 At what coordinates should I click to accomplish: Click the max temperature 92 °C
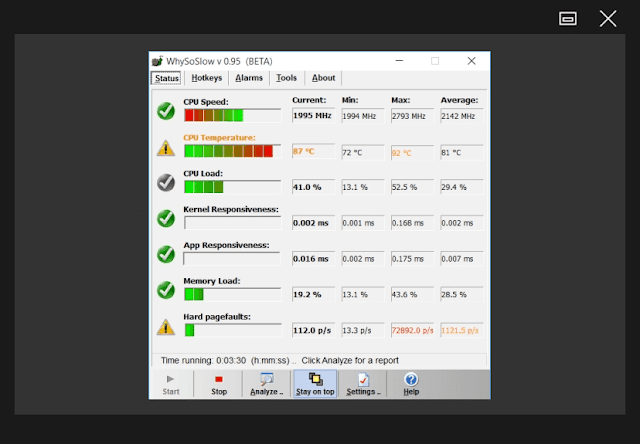click(412, 153)
